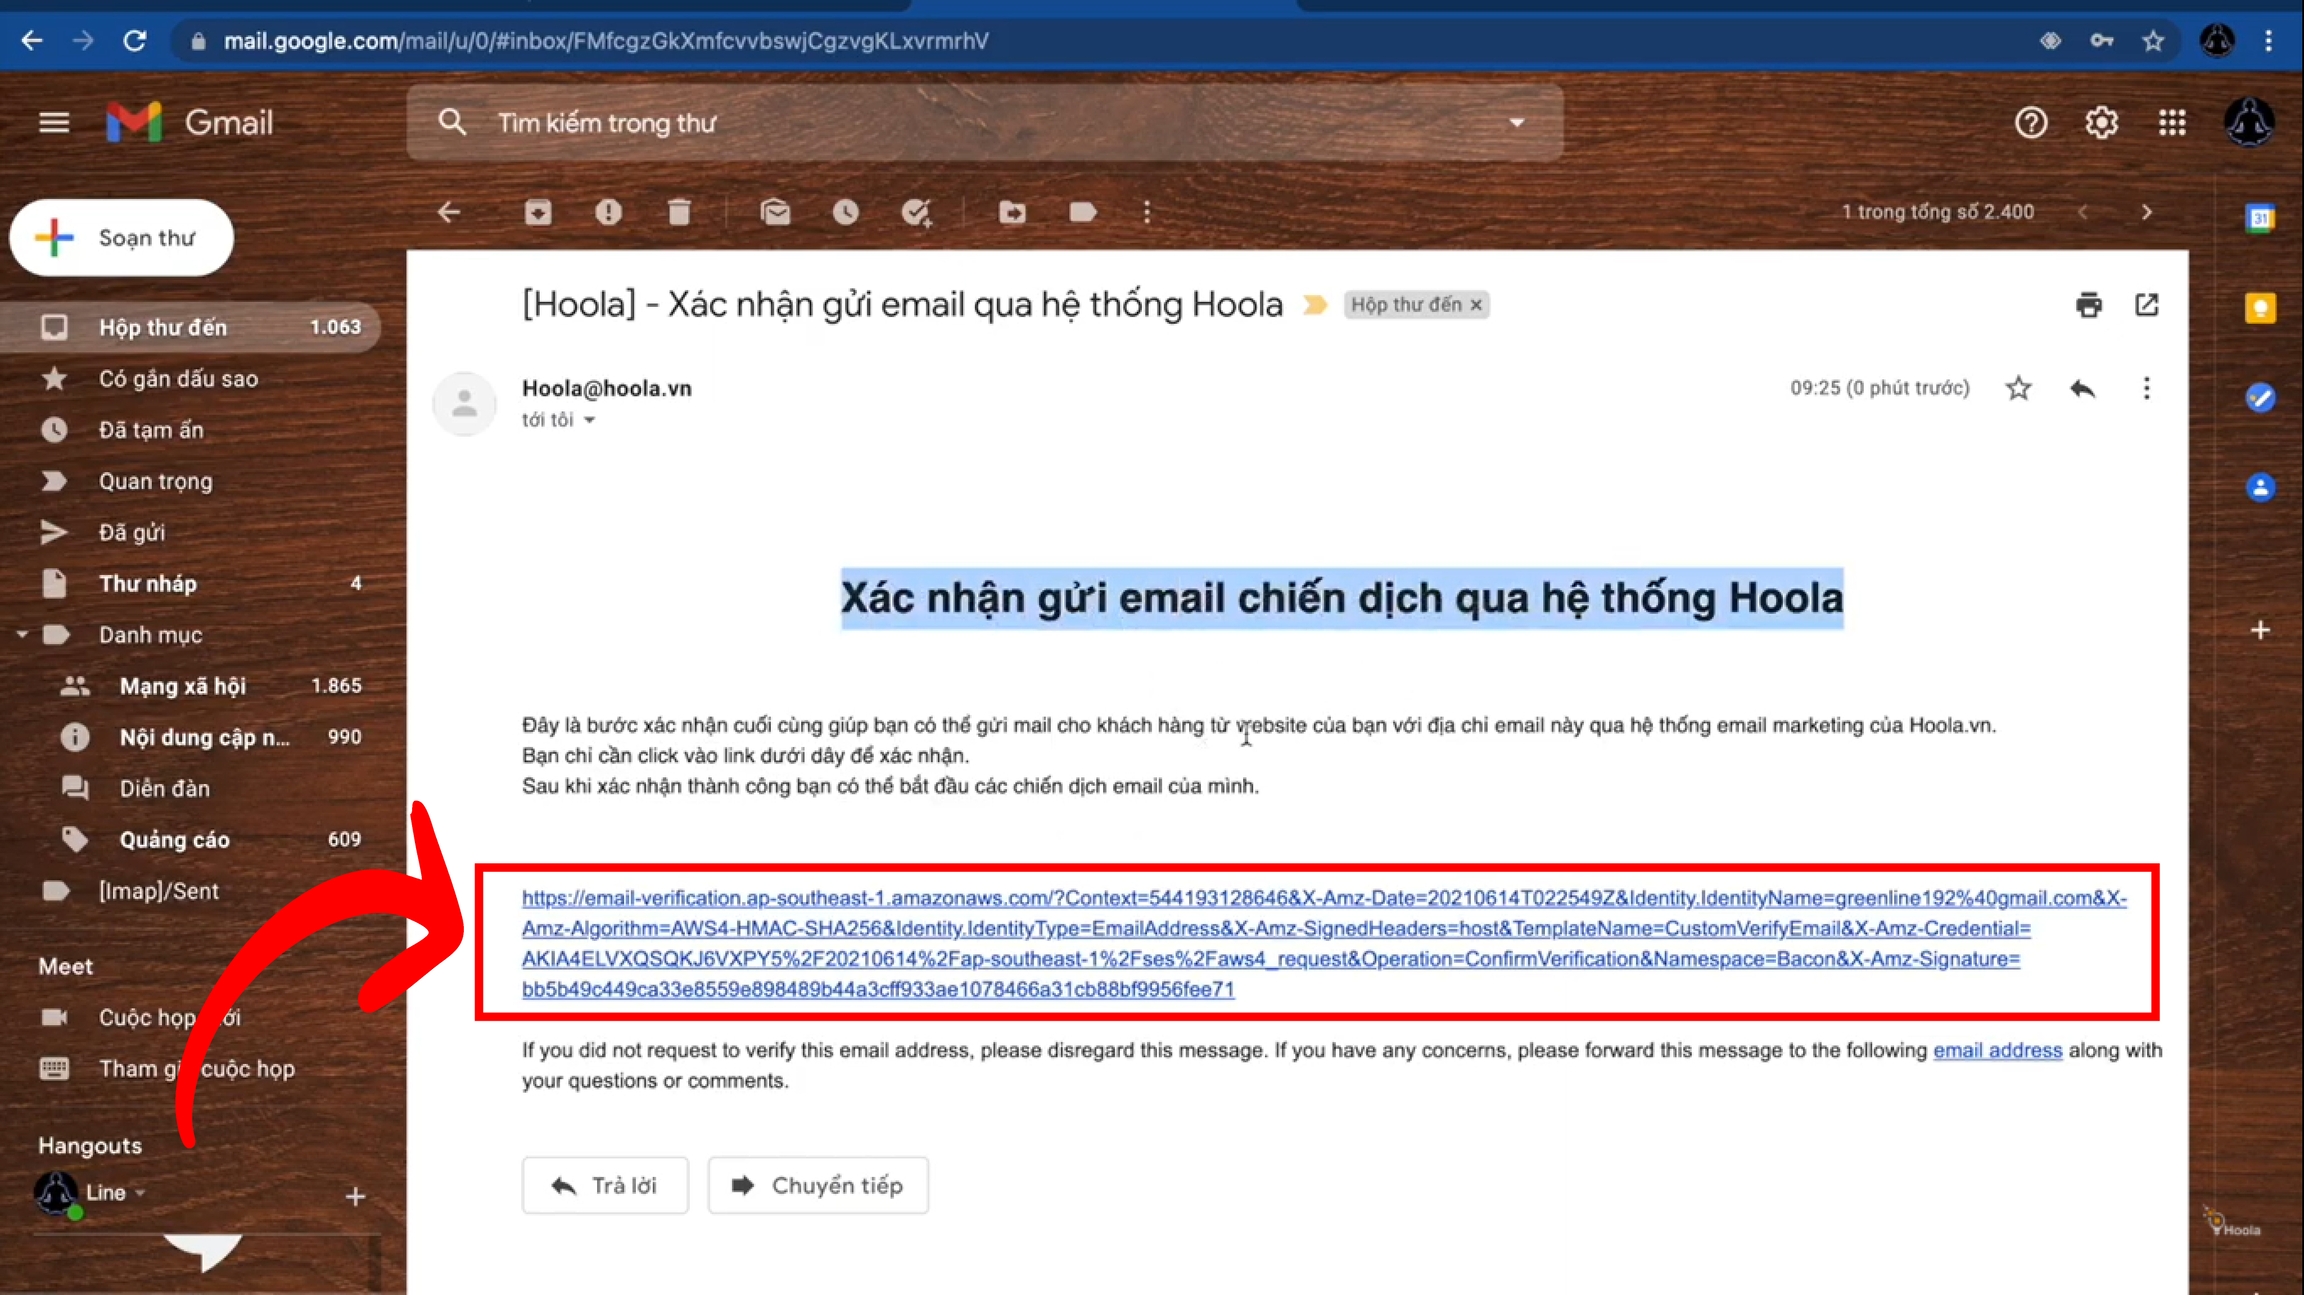Click the Add to Tasks icon
This screenshot has width=2304, height=1295.
916,212
